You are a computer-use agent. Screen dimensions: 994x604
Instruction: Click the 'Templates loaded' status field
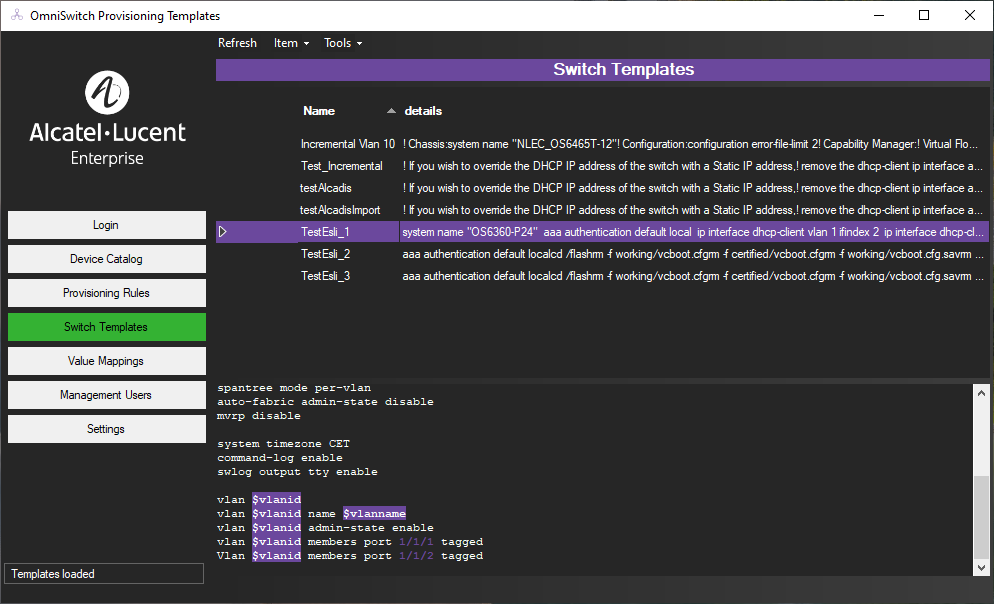point(104,574)
